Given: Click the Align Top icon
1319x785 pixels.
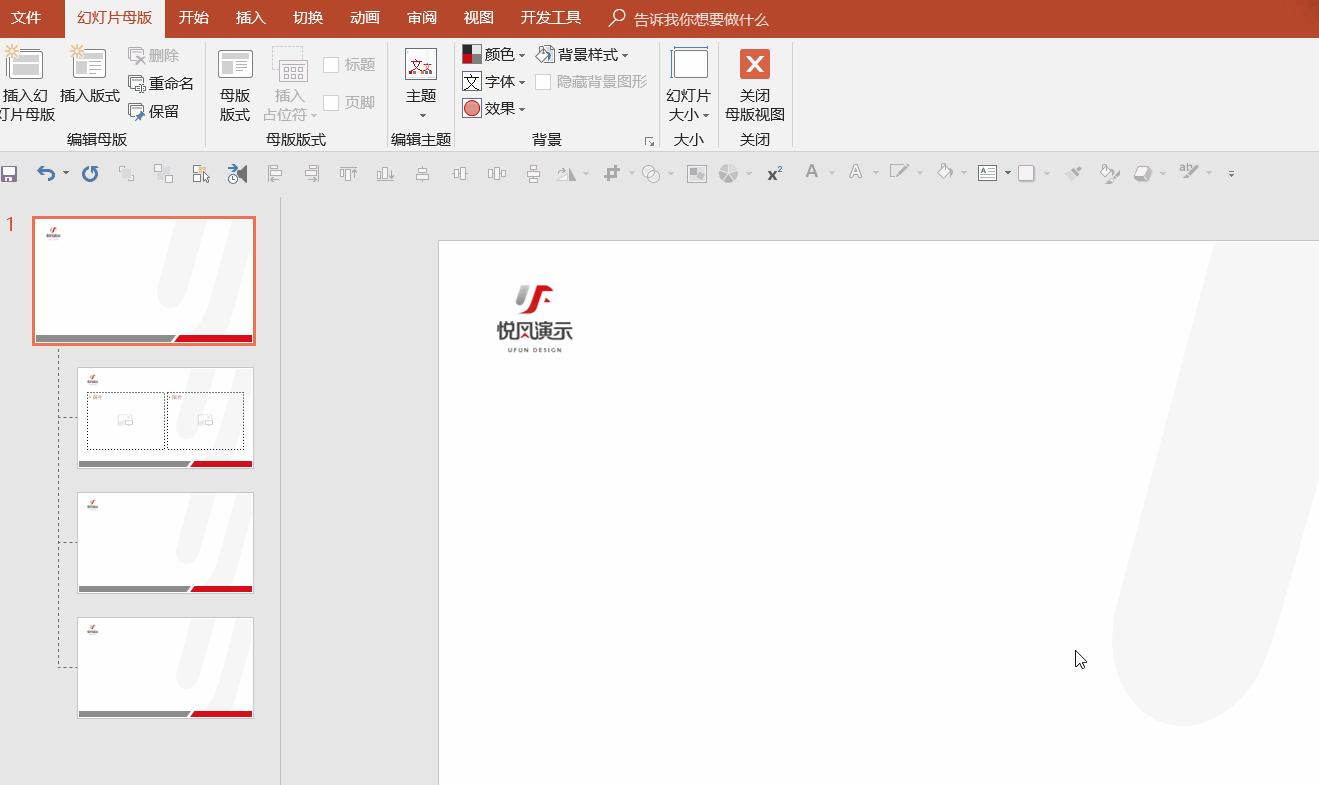Looking at the screenshot, I should (x=348, y=174).
